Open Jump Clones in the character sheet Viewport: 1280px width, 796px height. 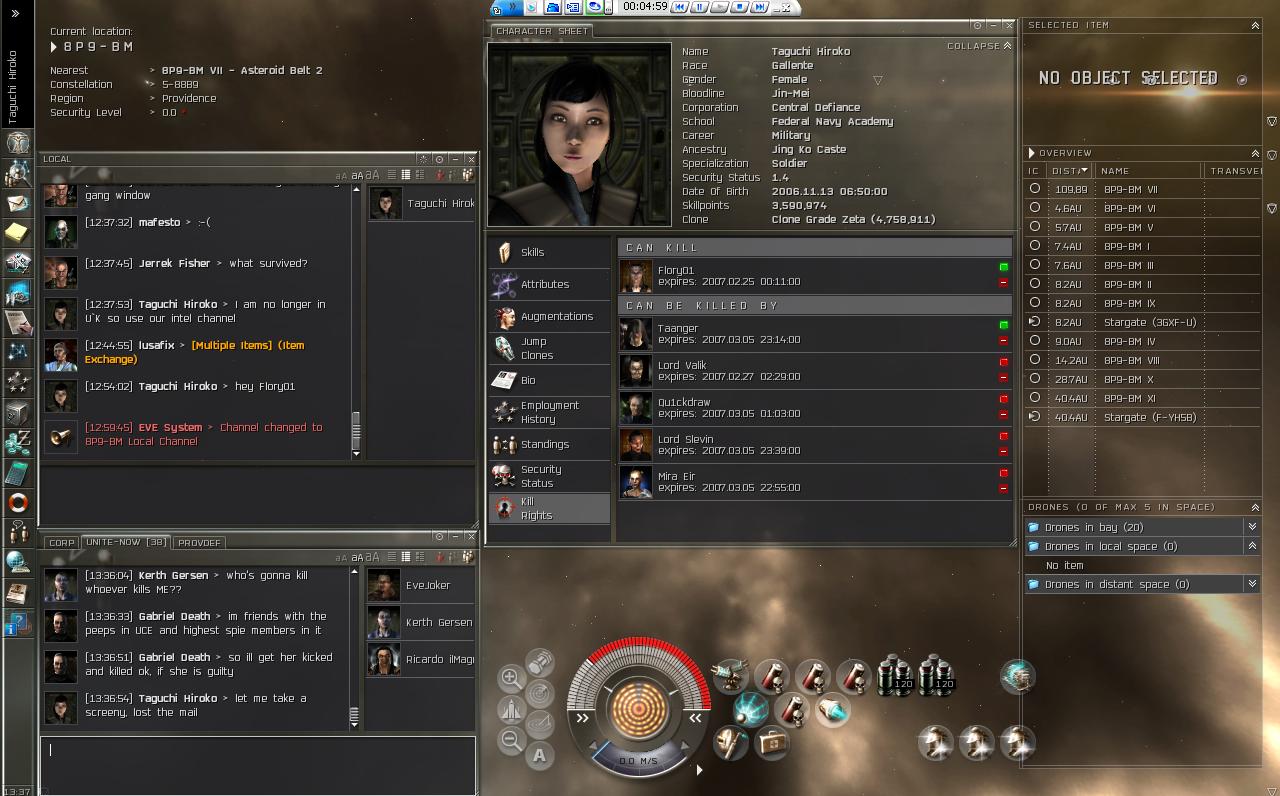[x=550, y=348]
